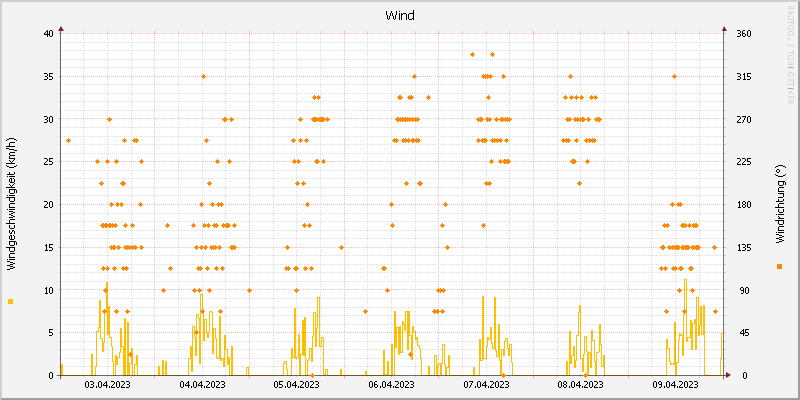Click the left axis value 10
Image resolution: width=800 pixels, height=400 pixels.
pos(48,290)
